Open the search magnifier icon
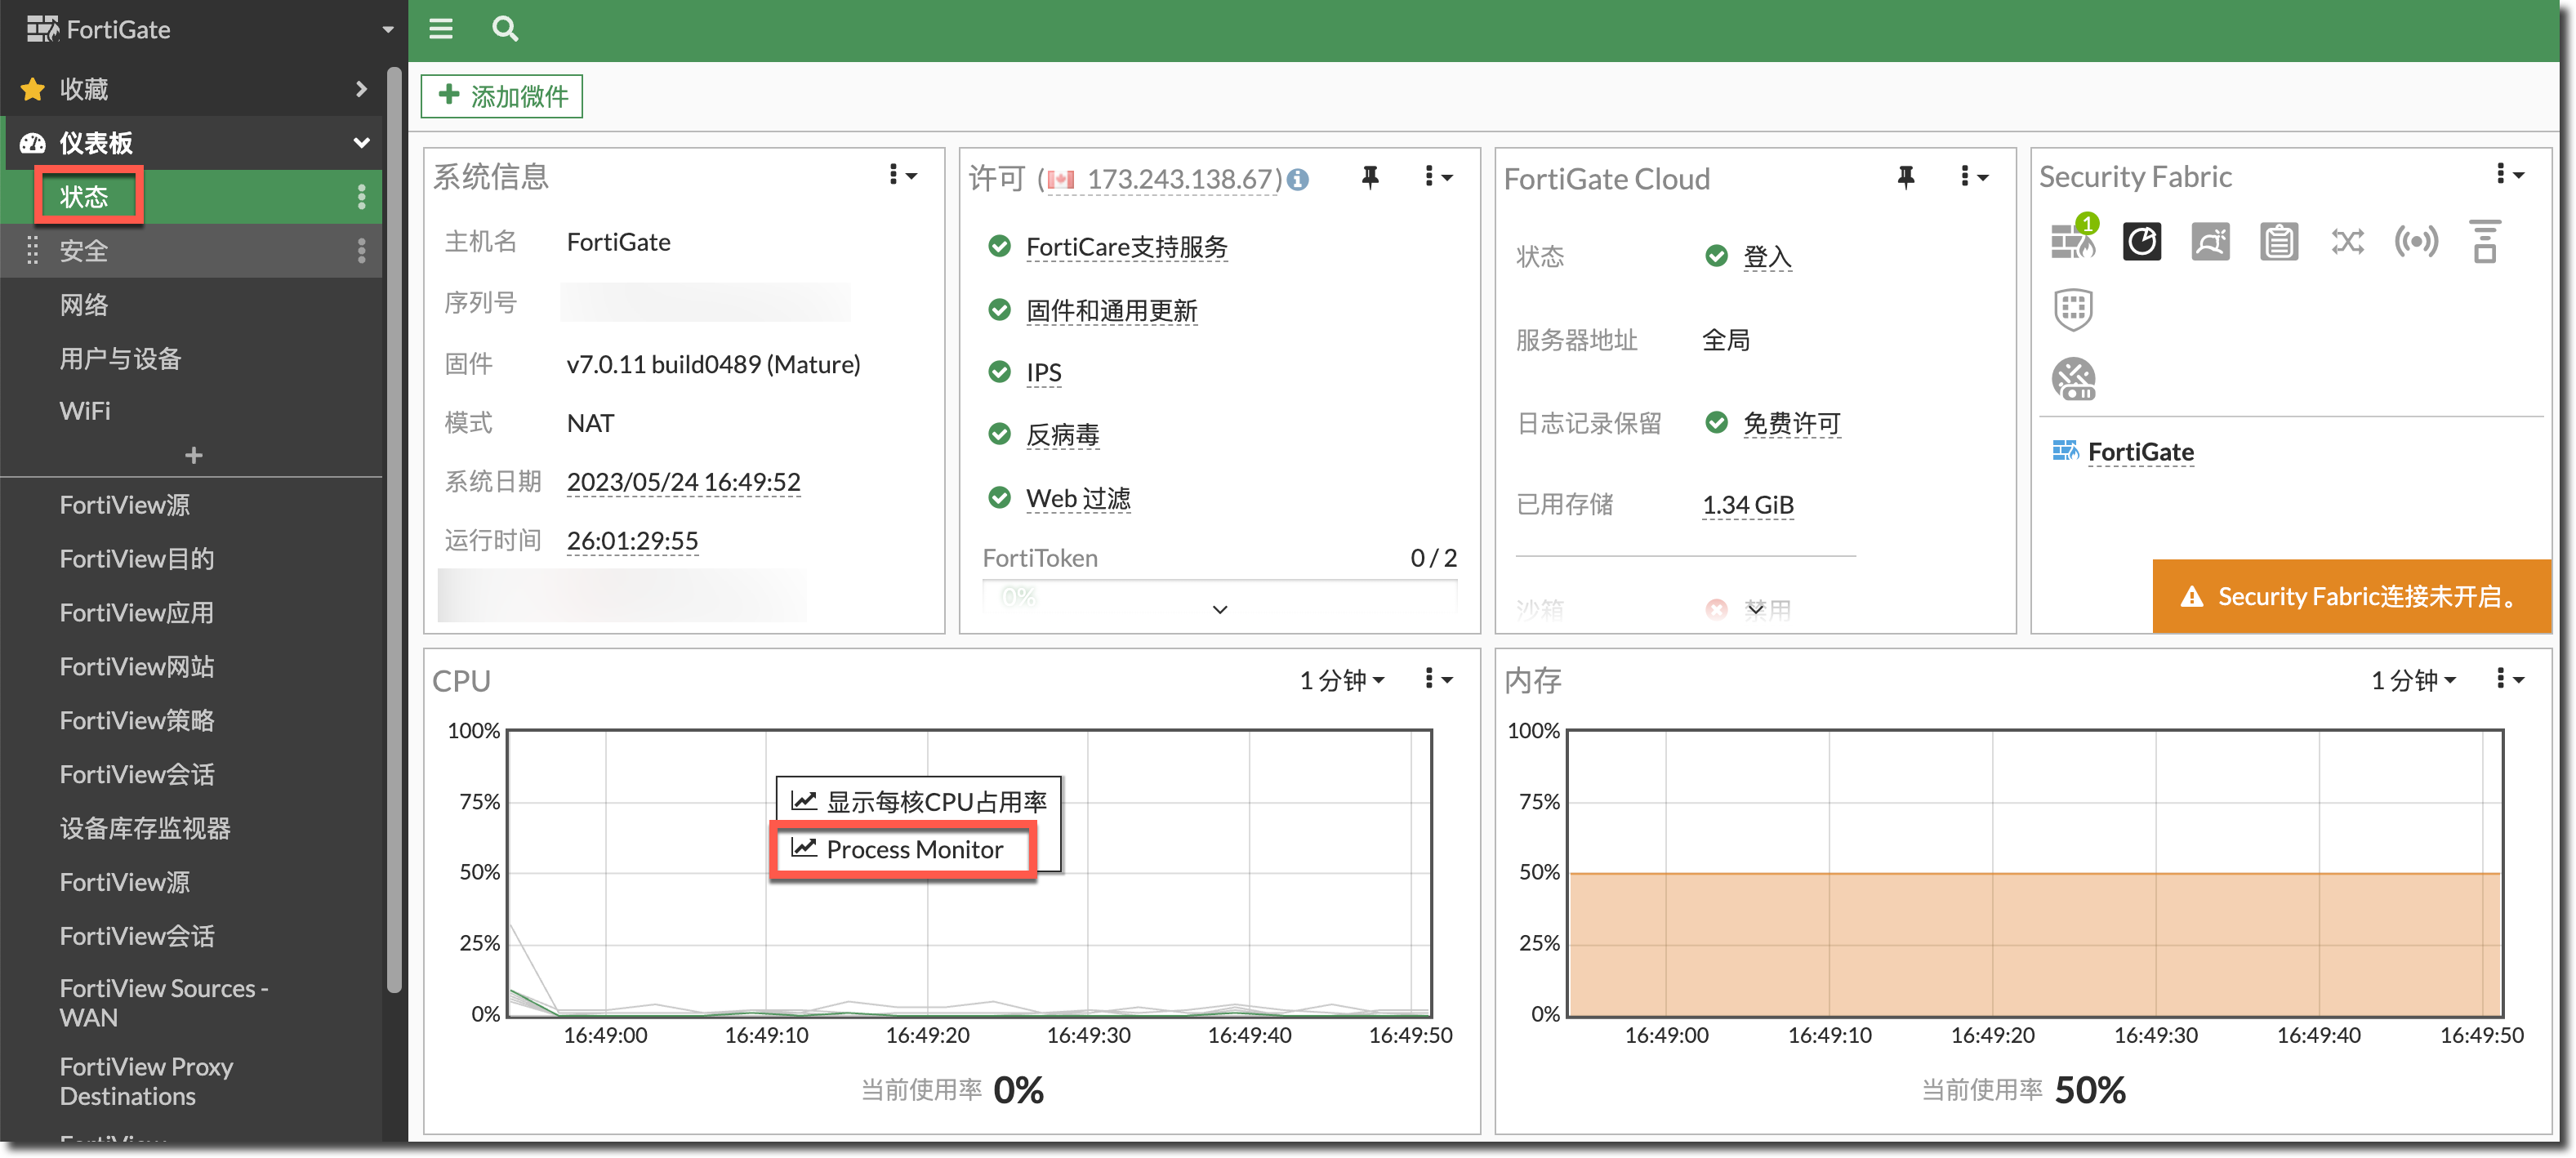 coord(505,29)
